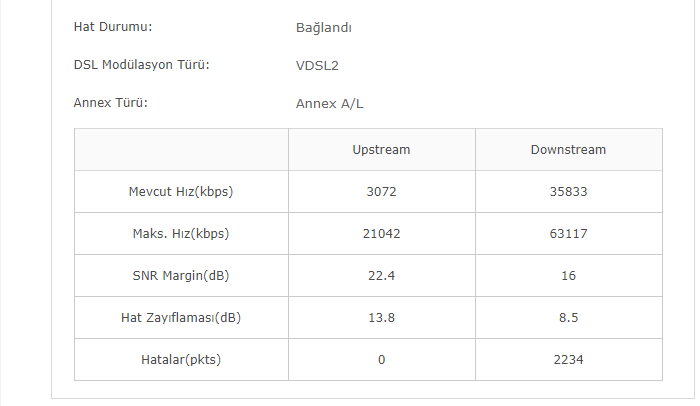Click the Hat Durumu label
Image resolution: width=700 pixels, height=406 pixels.
click(x=113, y=27)
